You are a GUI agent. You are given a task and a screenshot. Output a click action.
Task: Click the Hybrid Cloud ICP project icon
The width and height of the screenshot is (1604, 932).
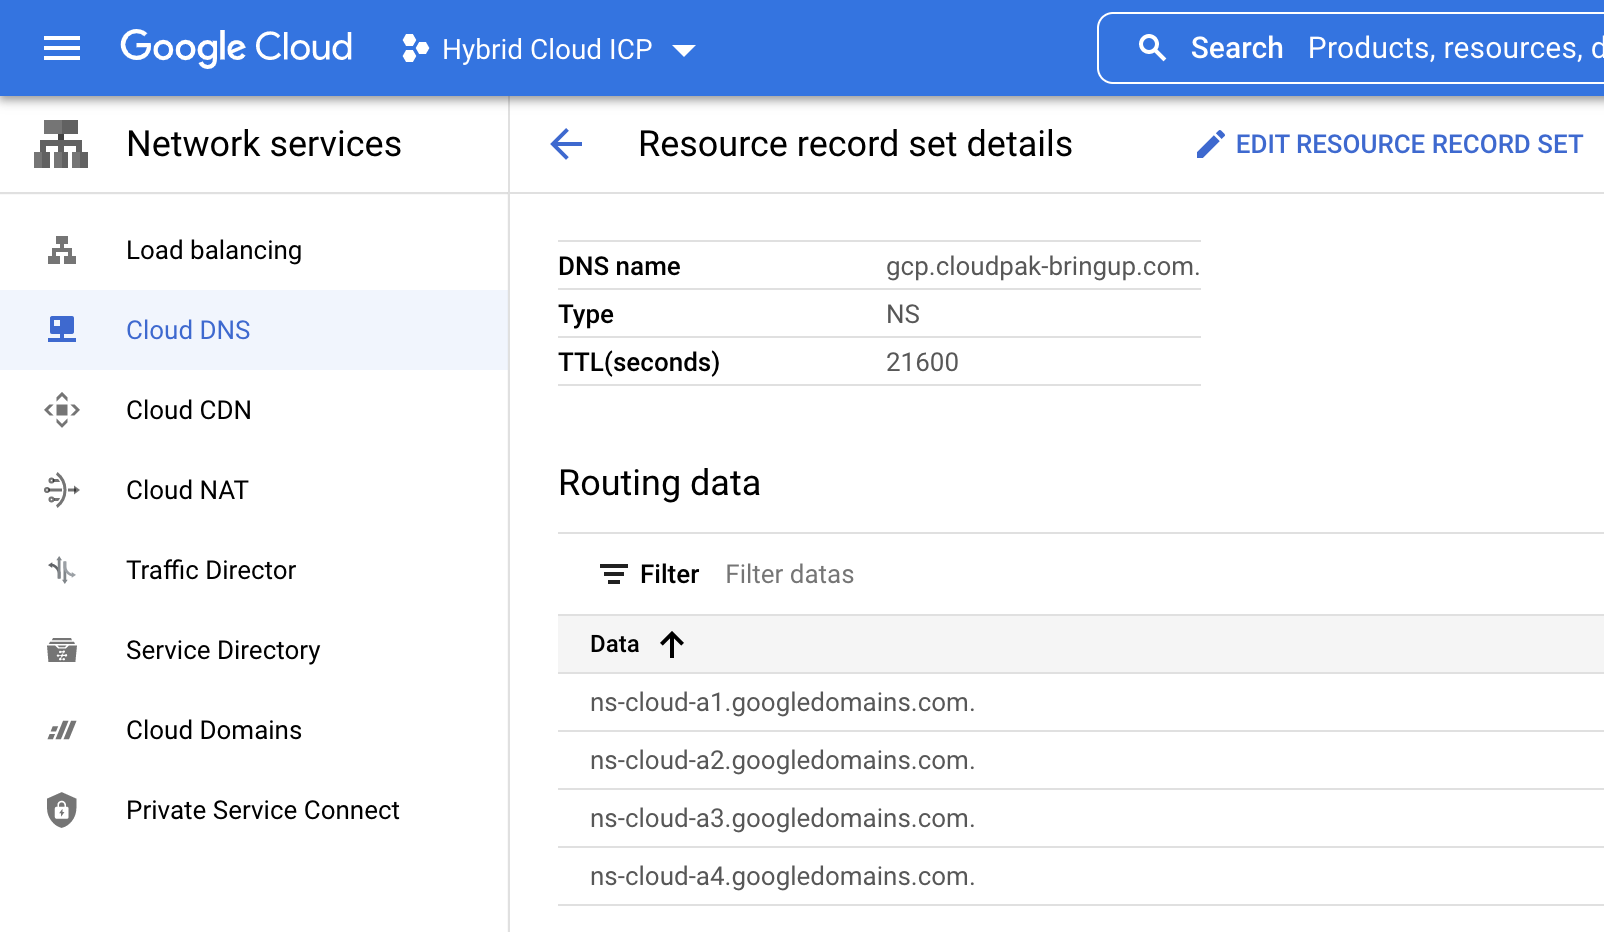click(x=415, y=48)
